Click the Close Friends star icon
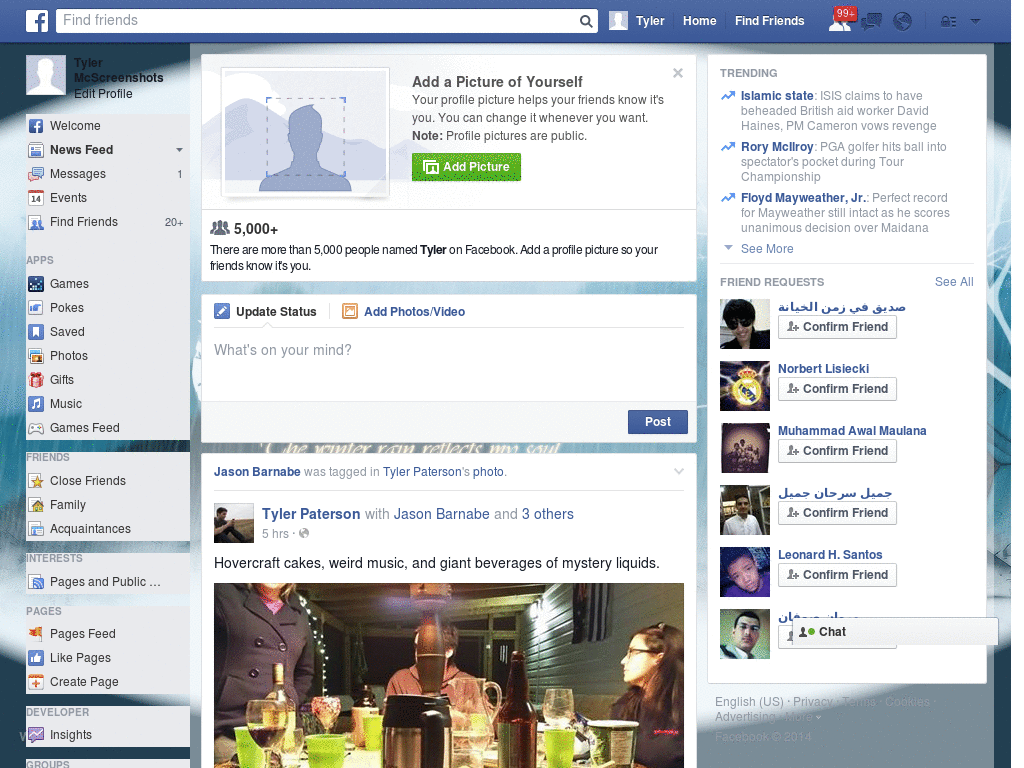 pyautogui.click(x=36, y=481)
